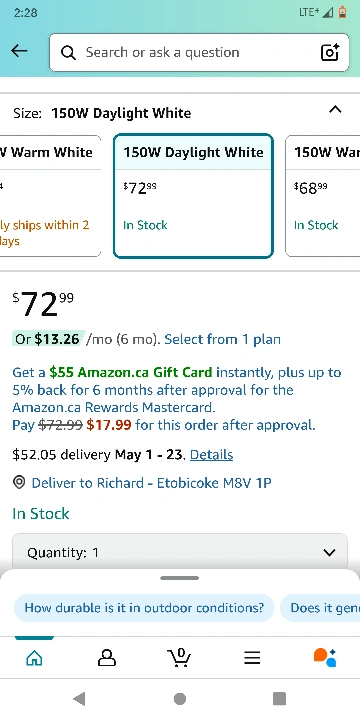The width and height of the screenshot is (360, 720).
Task: Ask How durable is it in outdoor conditions
Action: (144, 608)
